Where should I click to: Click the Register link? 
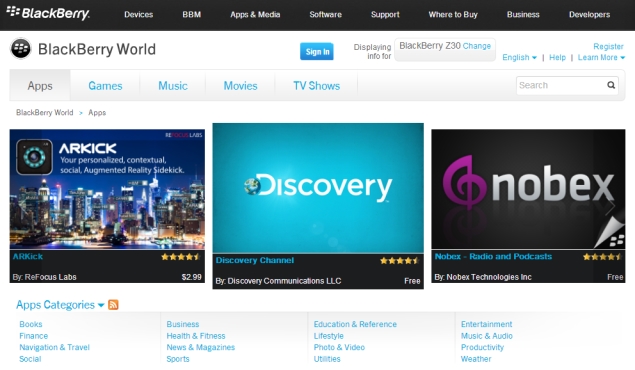point(608,46)
